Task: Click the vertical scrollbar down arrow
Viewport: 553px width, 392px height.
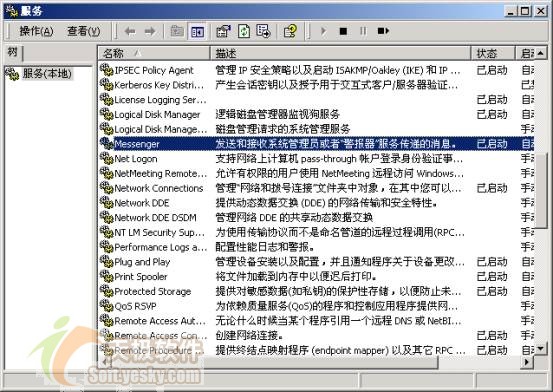Action: point(541,349)
